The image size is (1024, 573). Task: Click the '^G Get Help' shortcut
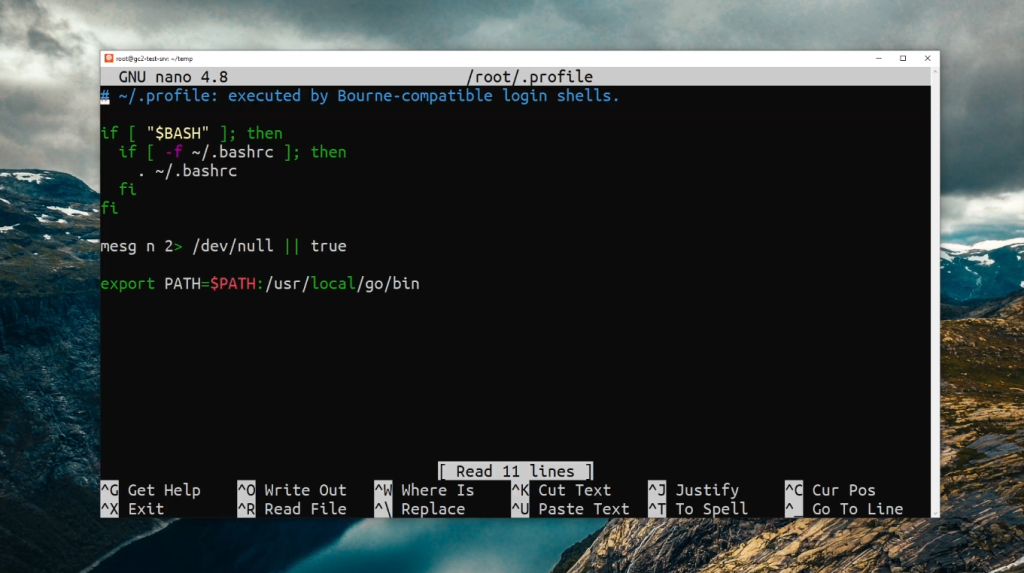pyautogui.click(x=151, y=490)
